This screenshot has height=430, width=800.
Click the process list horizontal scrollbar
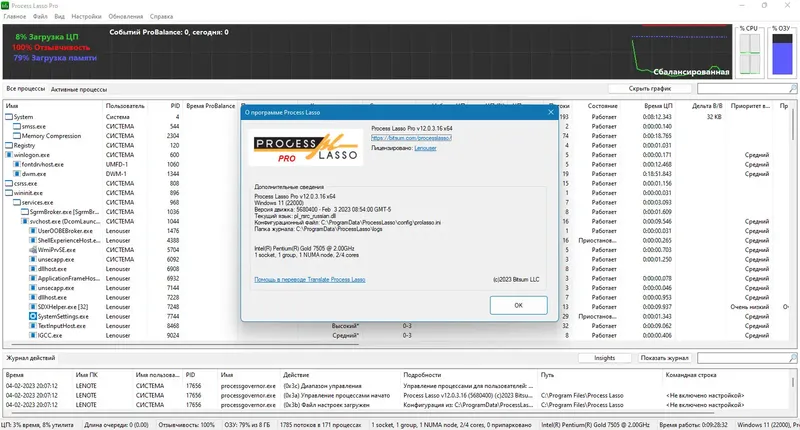(x=184, y=344)
